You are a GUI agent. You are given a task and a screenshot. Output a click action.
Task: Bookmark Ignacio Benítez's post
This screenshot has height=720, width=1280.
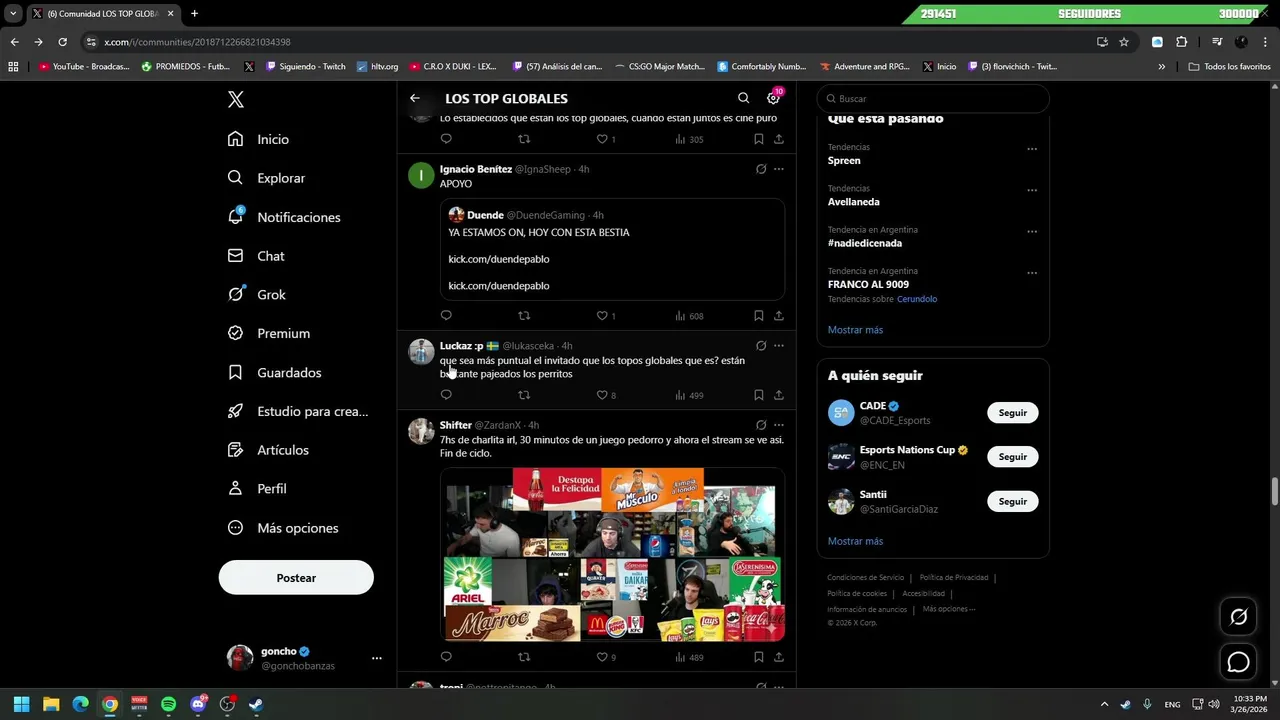click(759, 316)
